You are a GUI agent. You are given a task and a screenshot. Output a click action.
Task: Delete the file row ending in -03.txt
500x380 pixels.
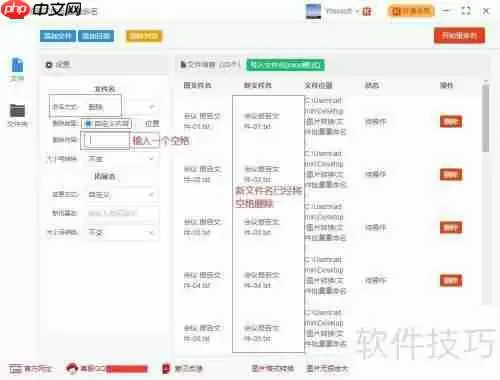pos(451,228)
